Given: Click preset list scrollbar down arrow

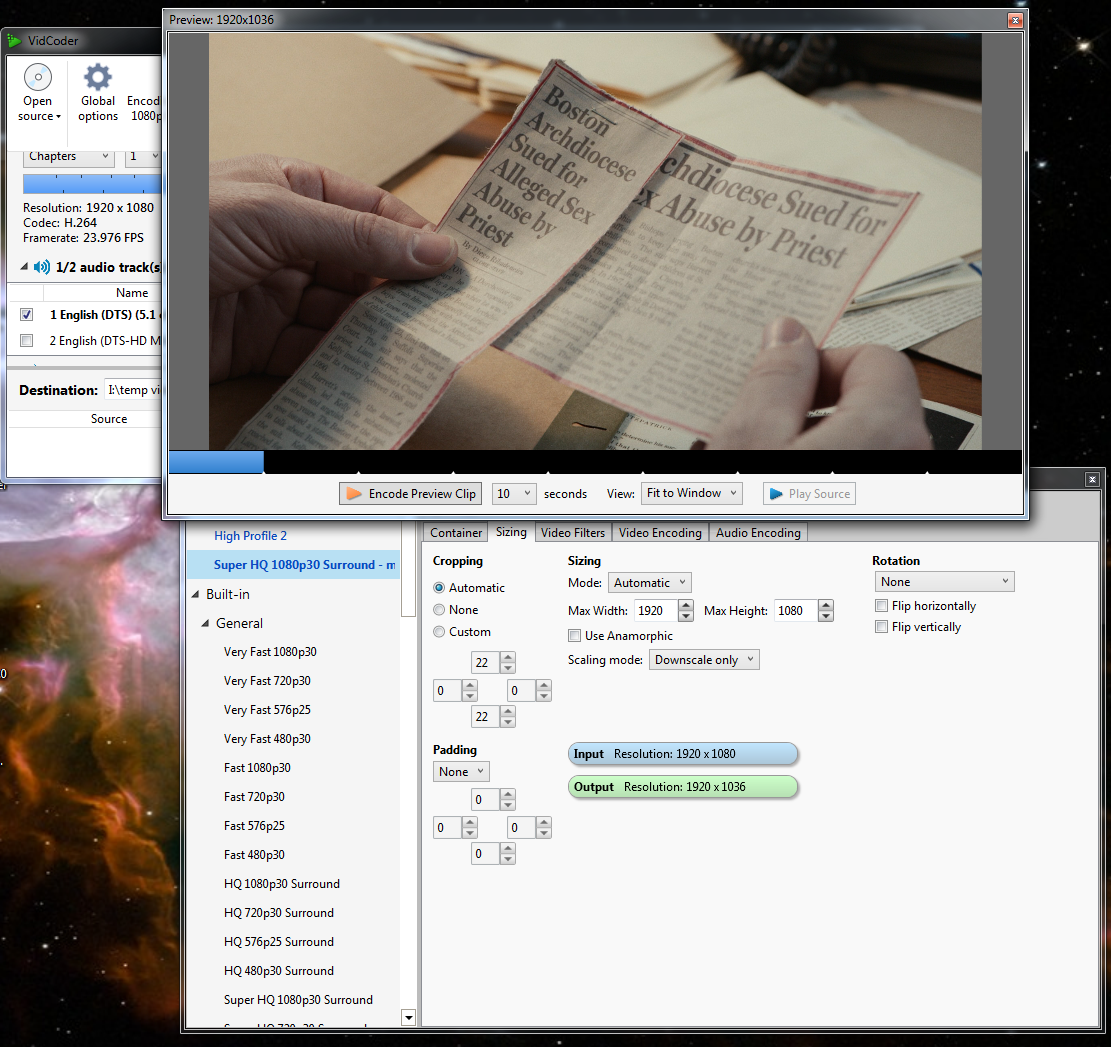Looking at the screenshot, I should (x=408, y=1017).
